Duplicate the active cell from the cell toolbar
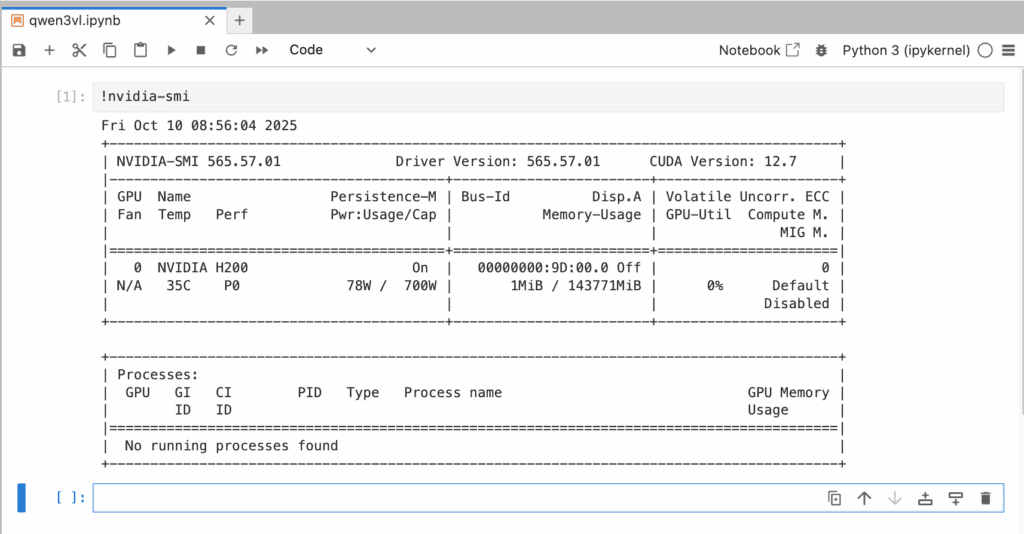The image size is (1024, 534). click(x=834, y=498)
